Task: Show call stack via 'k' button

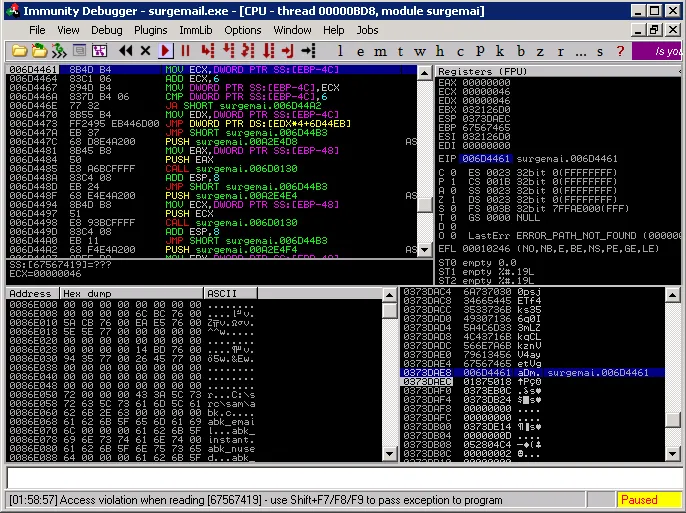Action: [500, 50]
